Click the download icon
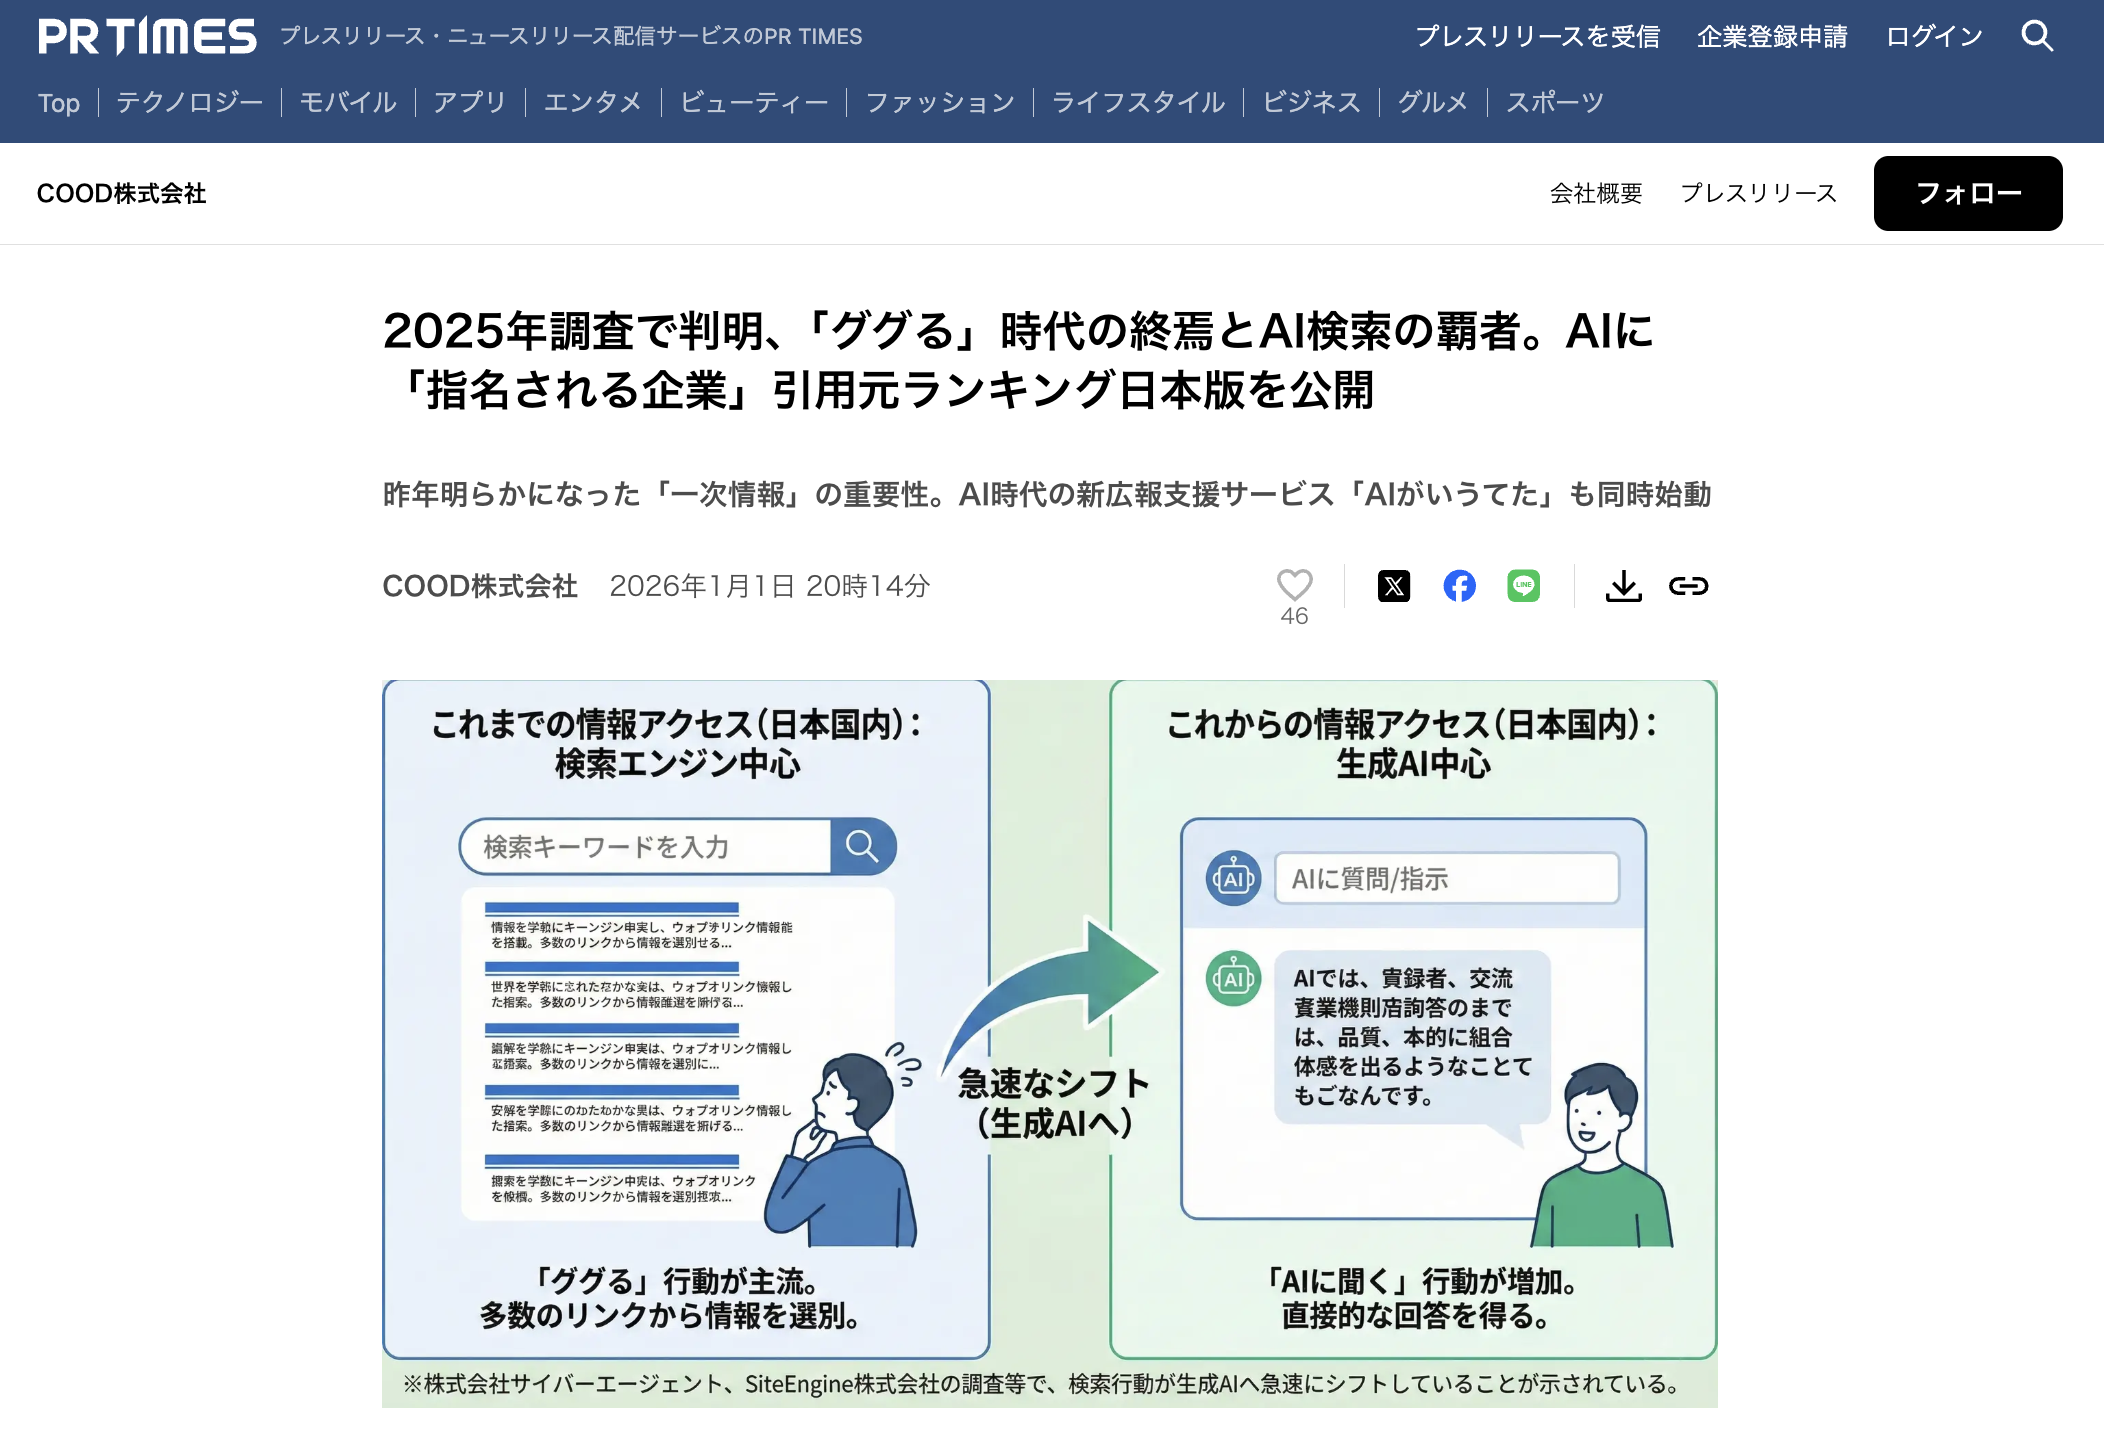 pyautogui.click(x=1623, y=586)
